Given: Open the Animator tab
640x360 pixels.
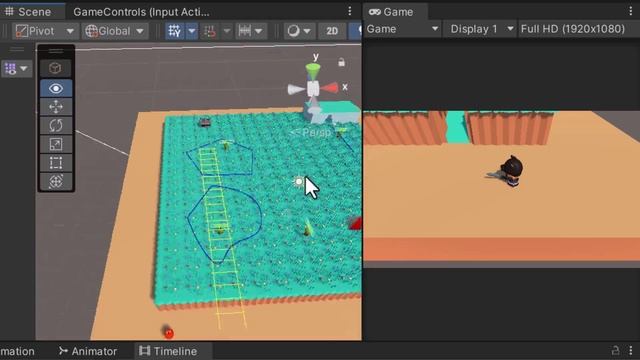Looking at the screenshot, I should (88, 351).
